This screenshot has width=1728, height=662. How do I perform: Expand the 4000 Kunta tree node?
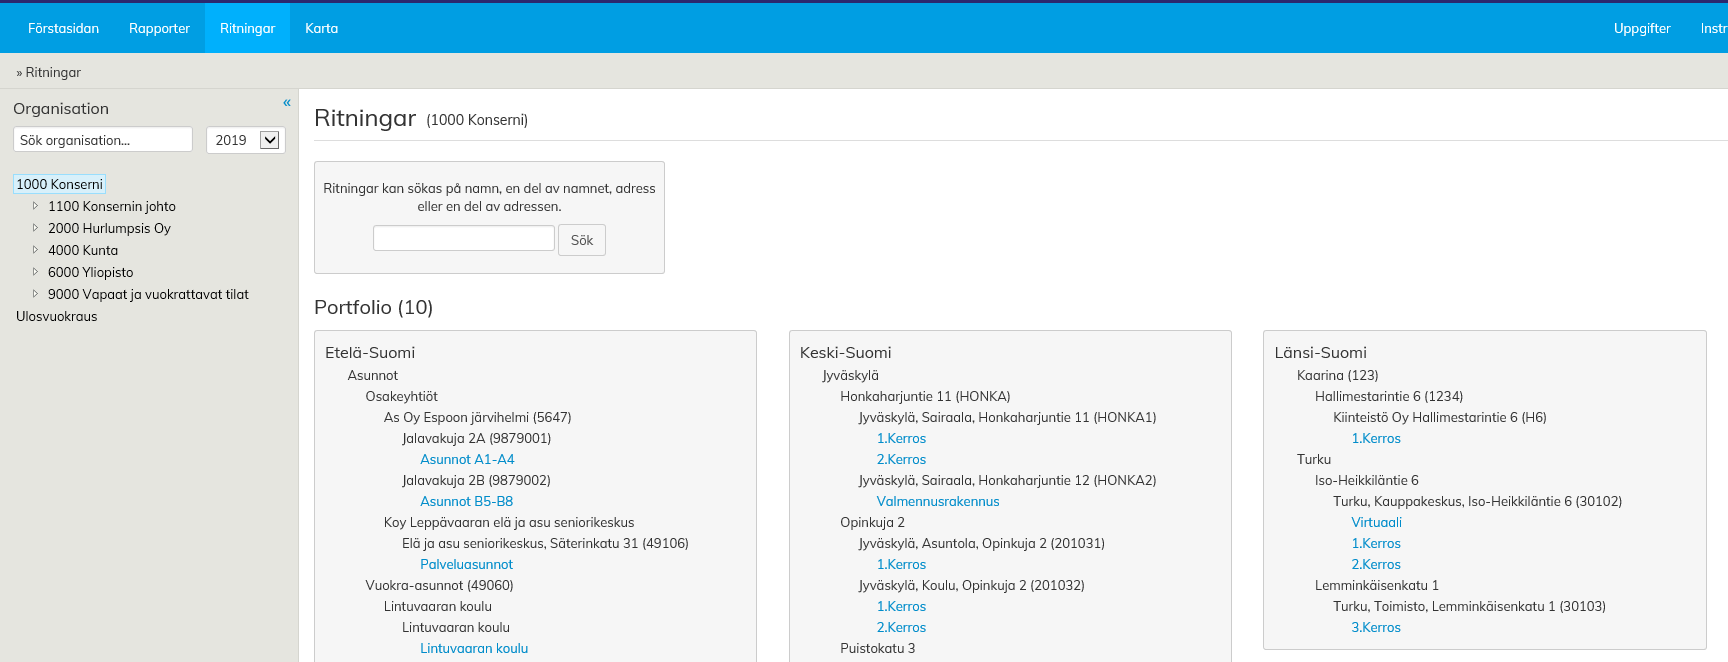pyautogui.click(x=35, y=250)
